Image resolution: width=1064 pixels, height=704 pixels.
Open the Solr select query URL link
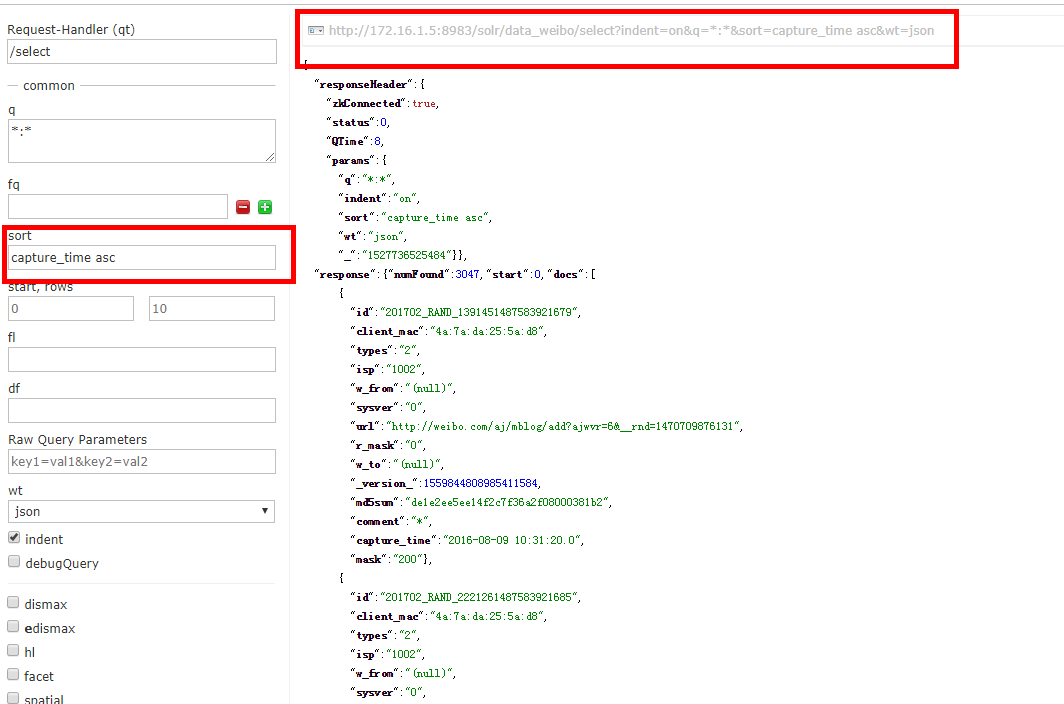[631, 31]
